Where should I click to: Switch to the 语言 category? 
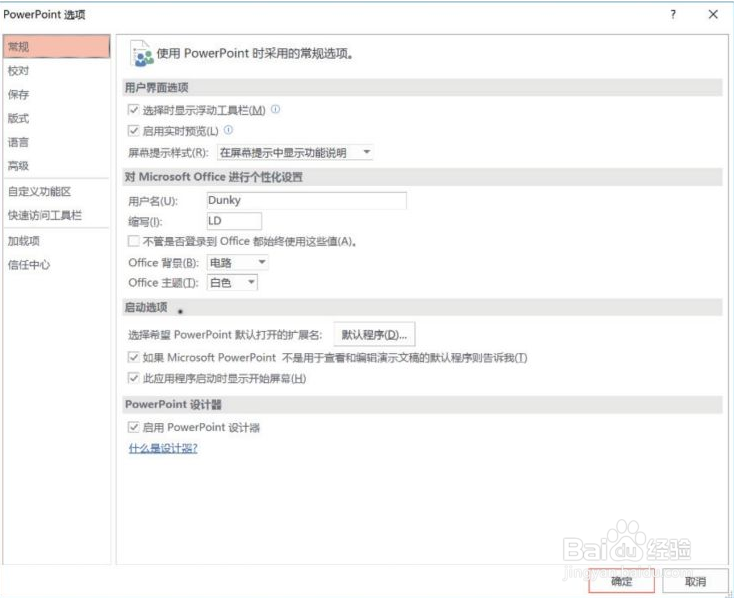[57, 142]
